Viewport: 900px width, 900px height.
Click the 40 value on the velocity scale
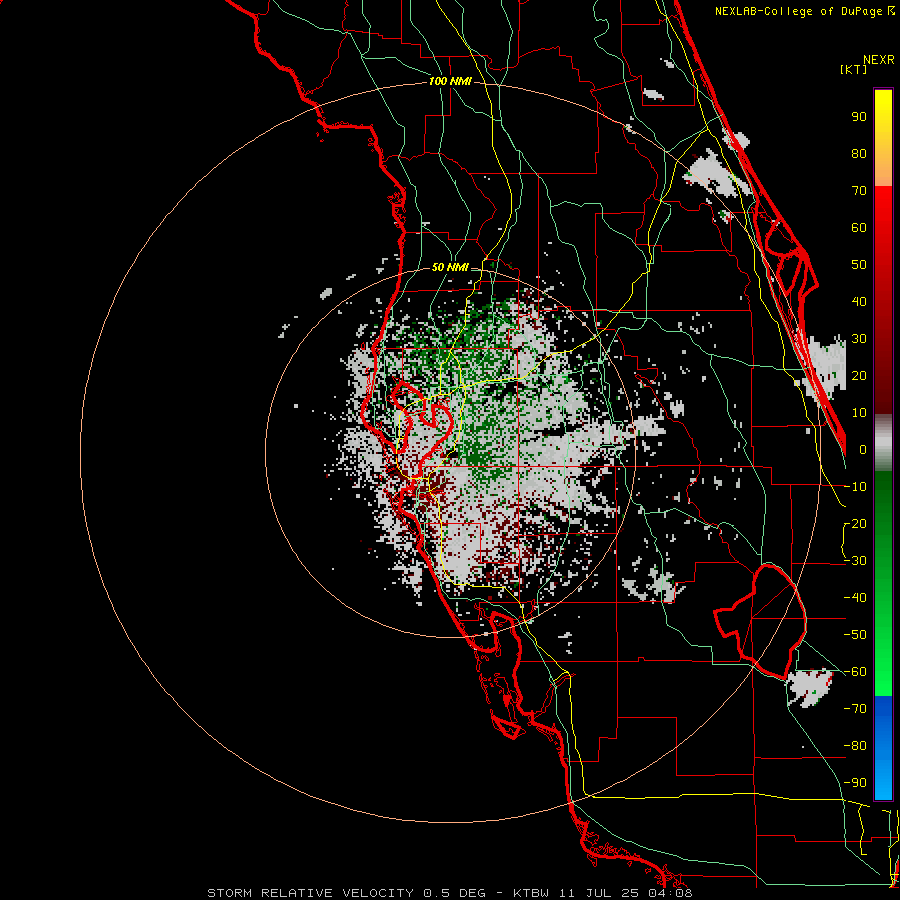tap(859, 302)
